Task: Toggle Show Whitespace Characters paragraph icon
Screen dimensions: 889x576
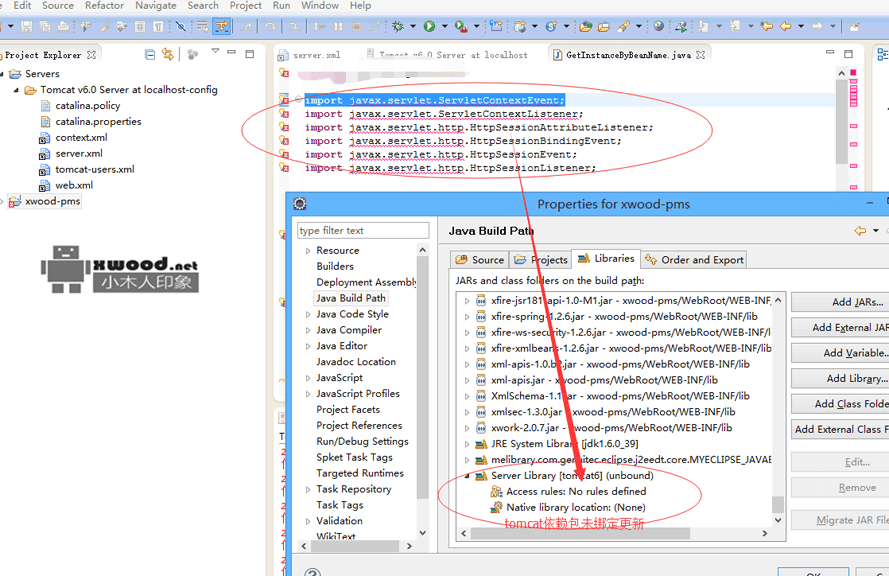Action: 158,26
